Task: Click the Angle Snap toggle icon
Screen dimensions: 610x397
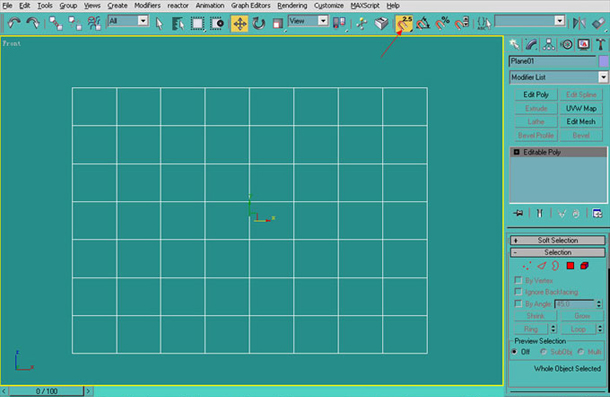Action: point(423,23)
